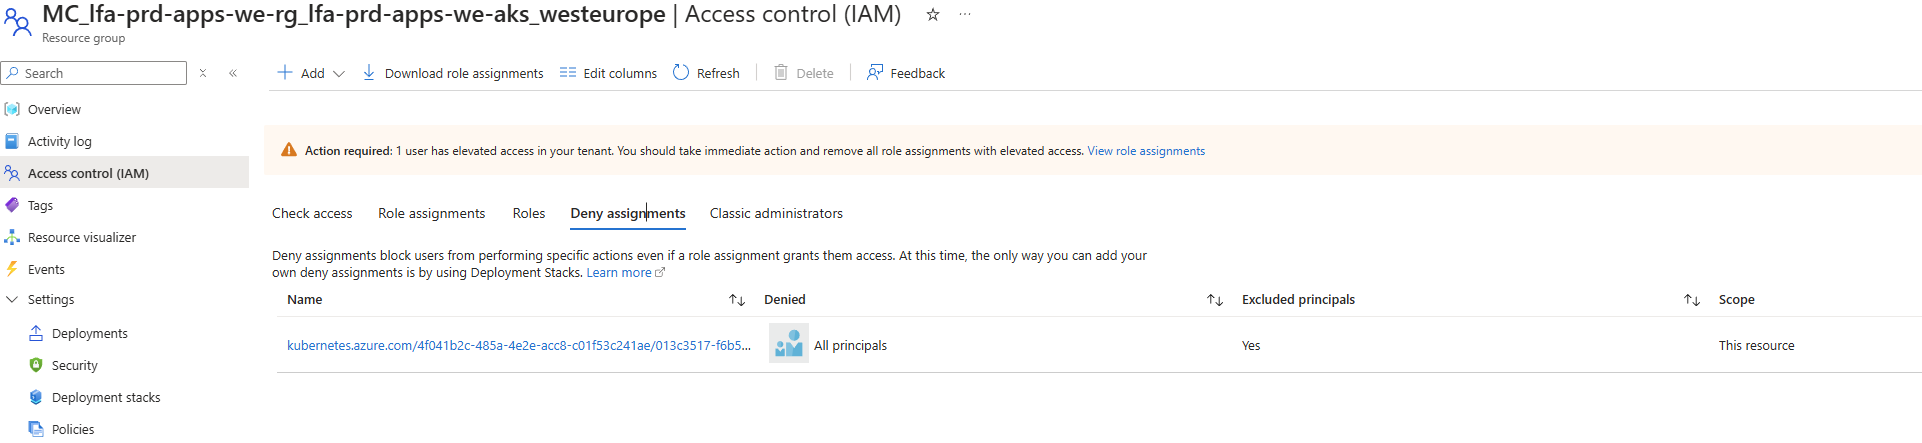The width and height of the screenshot is (1922, 443).
Task: Sort by Excluded principals column arrows
Action: pyautogui.click(x=1692, y=300)
